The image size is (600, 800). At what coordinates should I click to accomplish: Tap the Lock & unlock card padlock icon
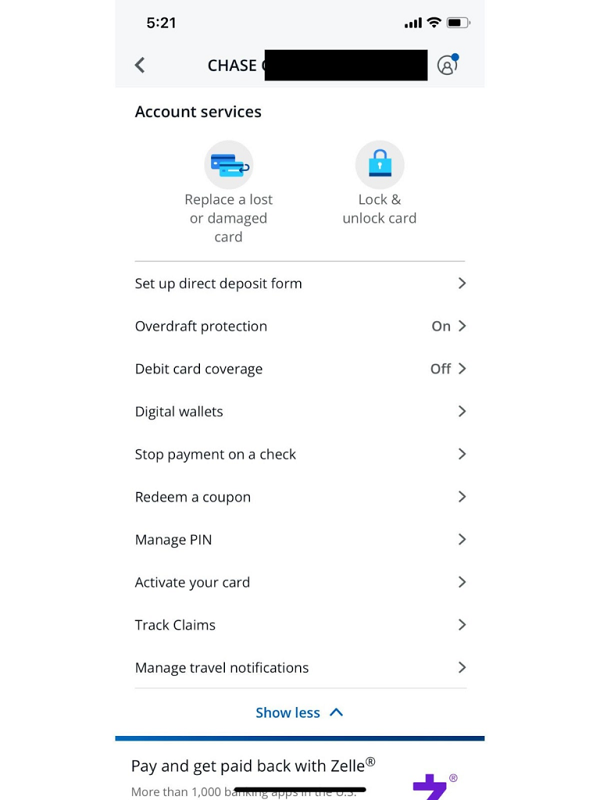point(379,163)
